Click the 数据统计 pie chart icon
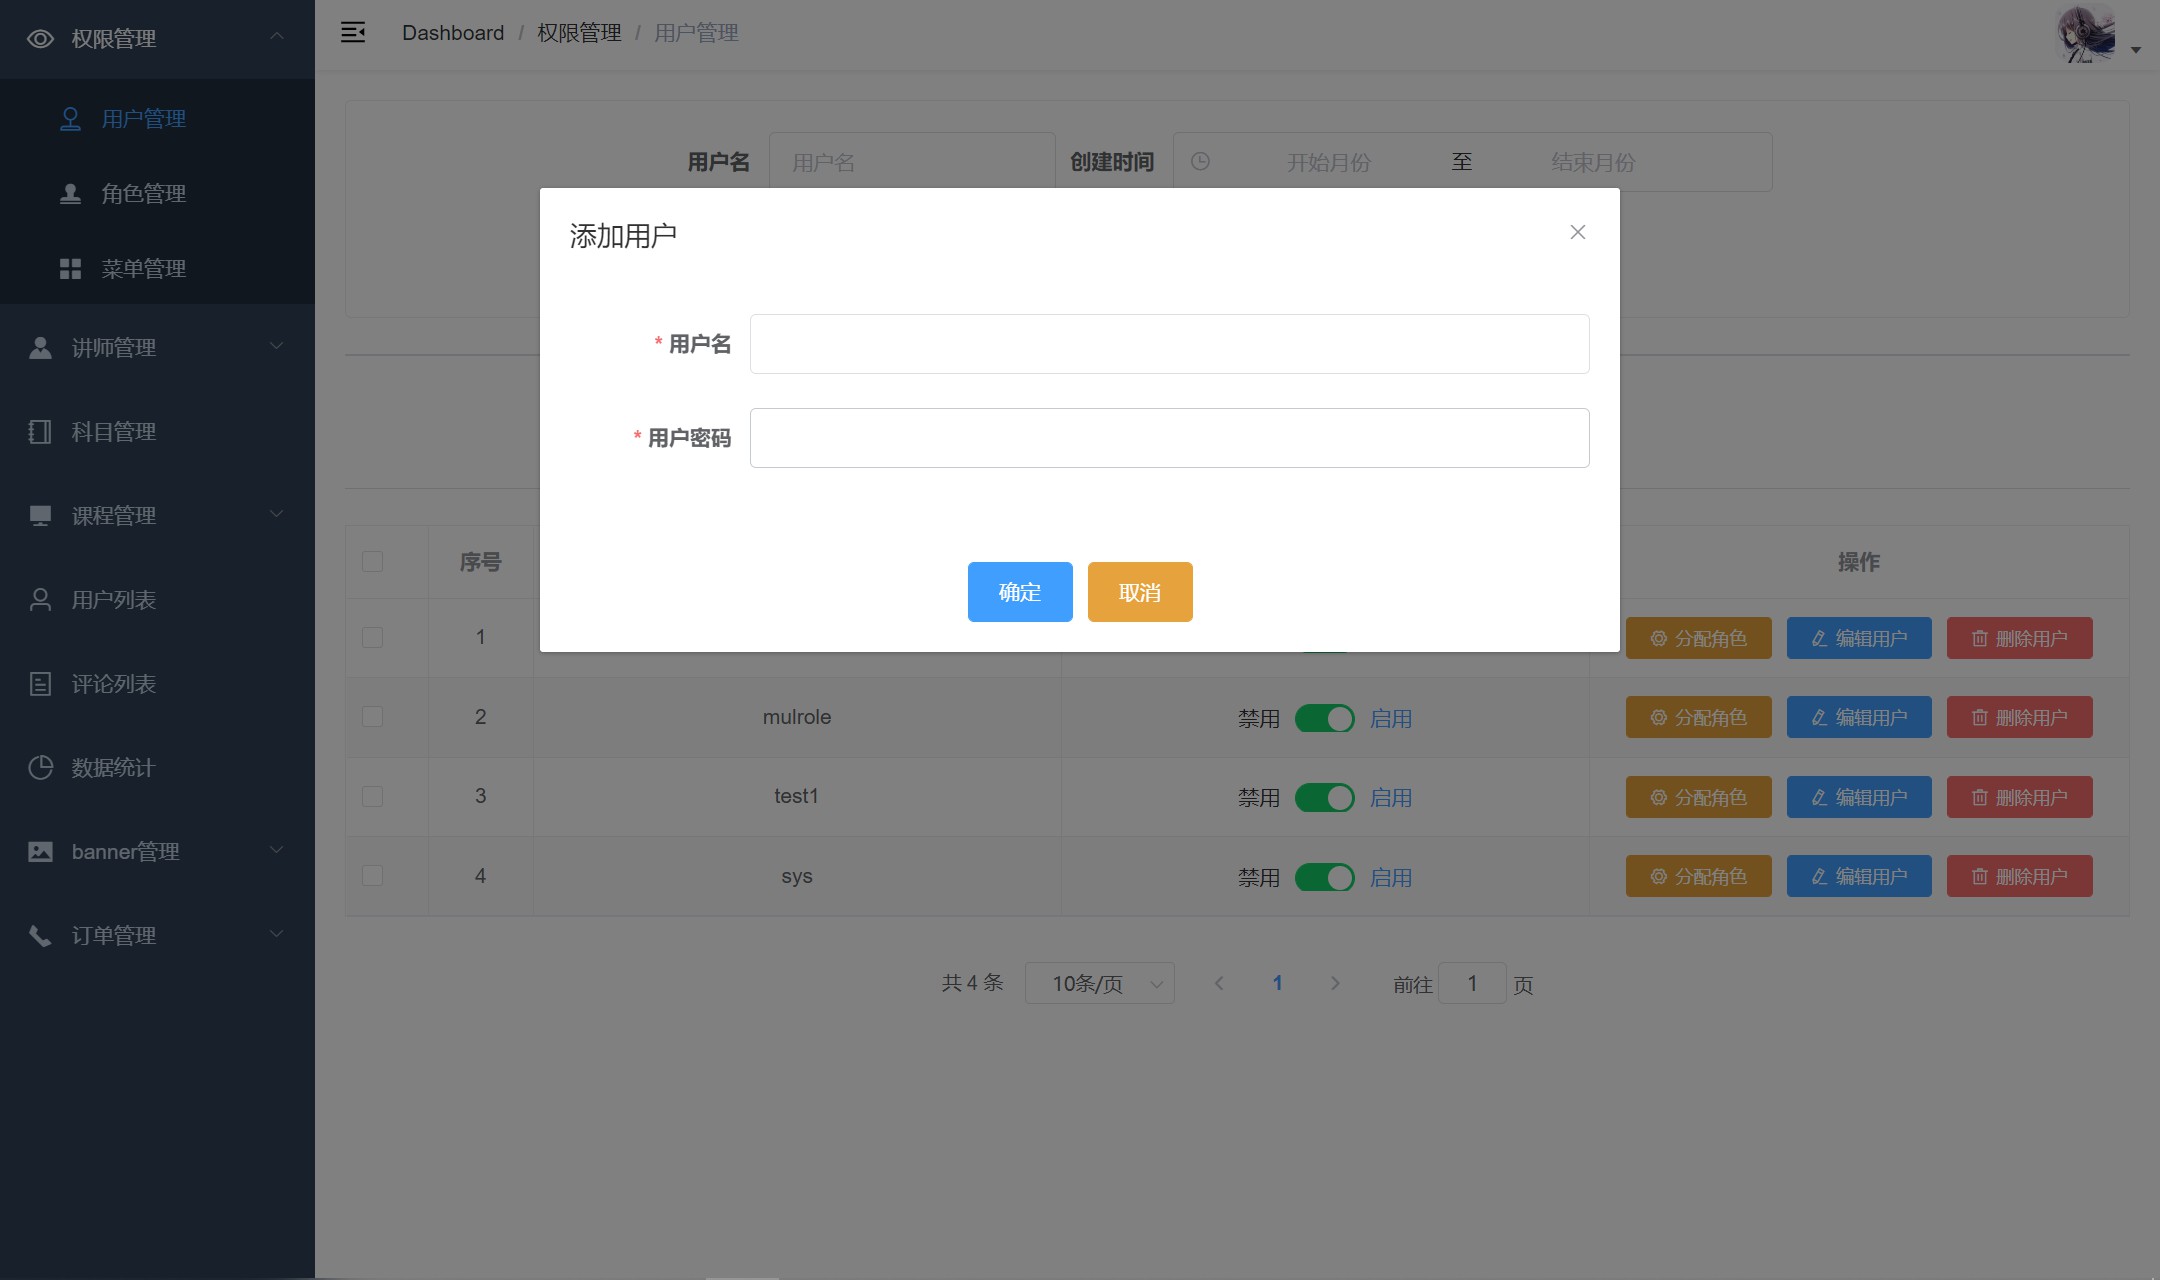Image resolution: width=2160 pixels, height=1280 pixels. coord(40,768)
